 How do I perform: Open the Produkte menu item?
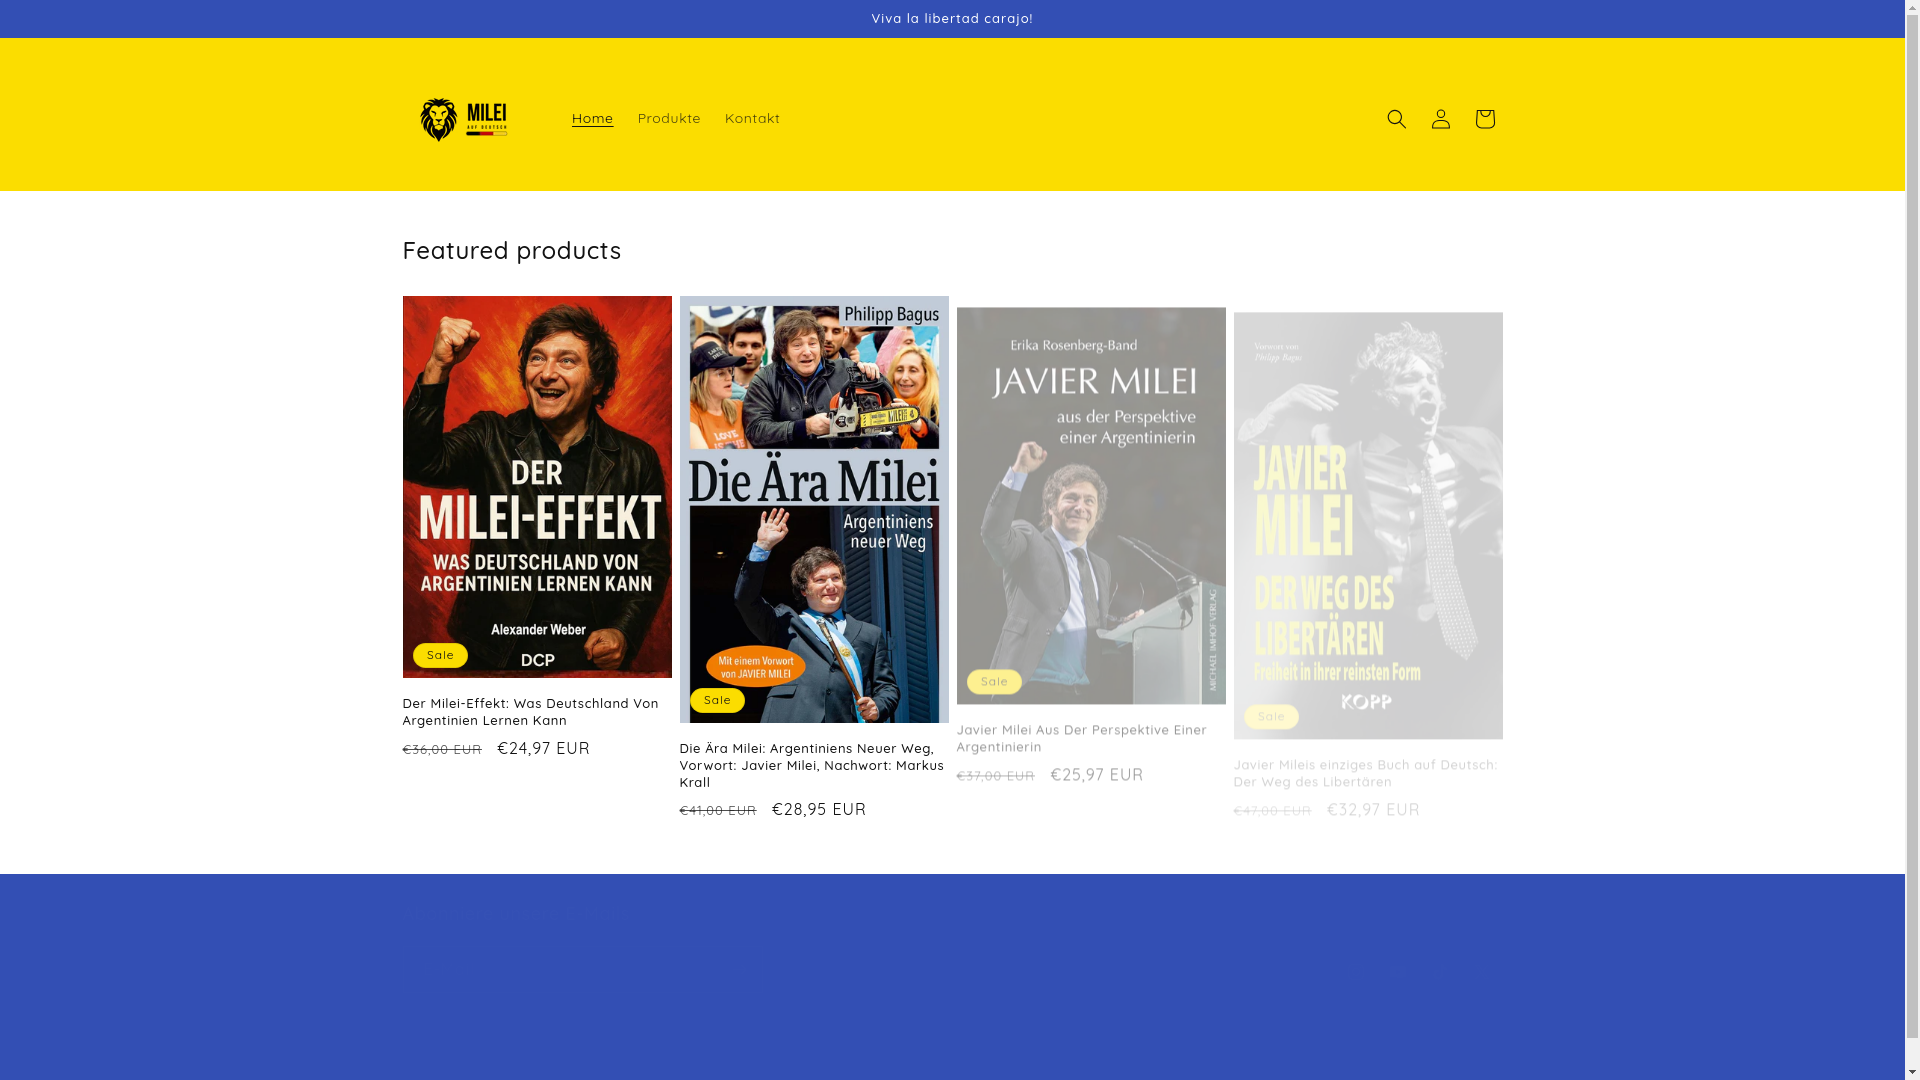tap(669, 118)
